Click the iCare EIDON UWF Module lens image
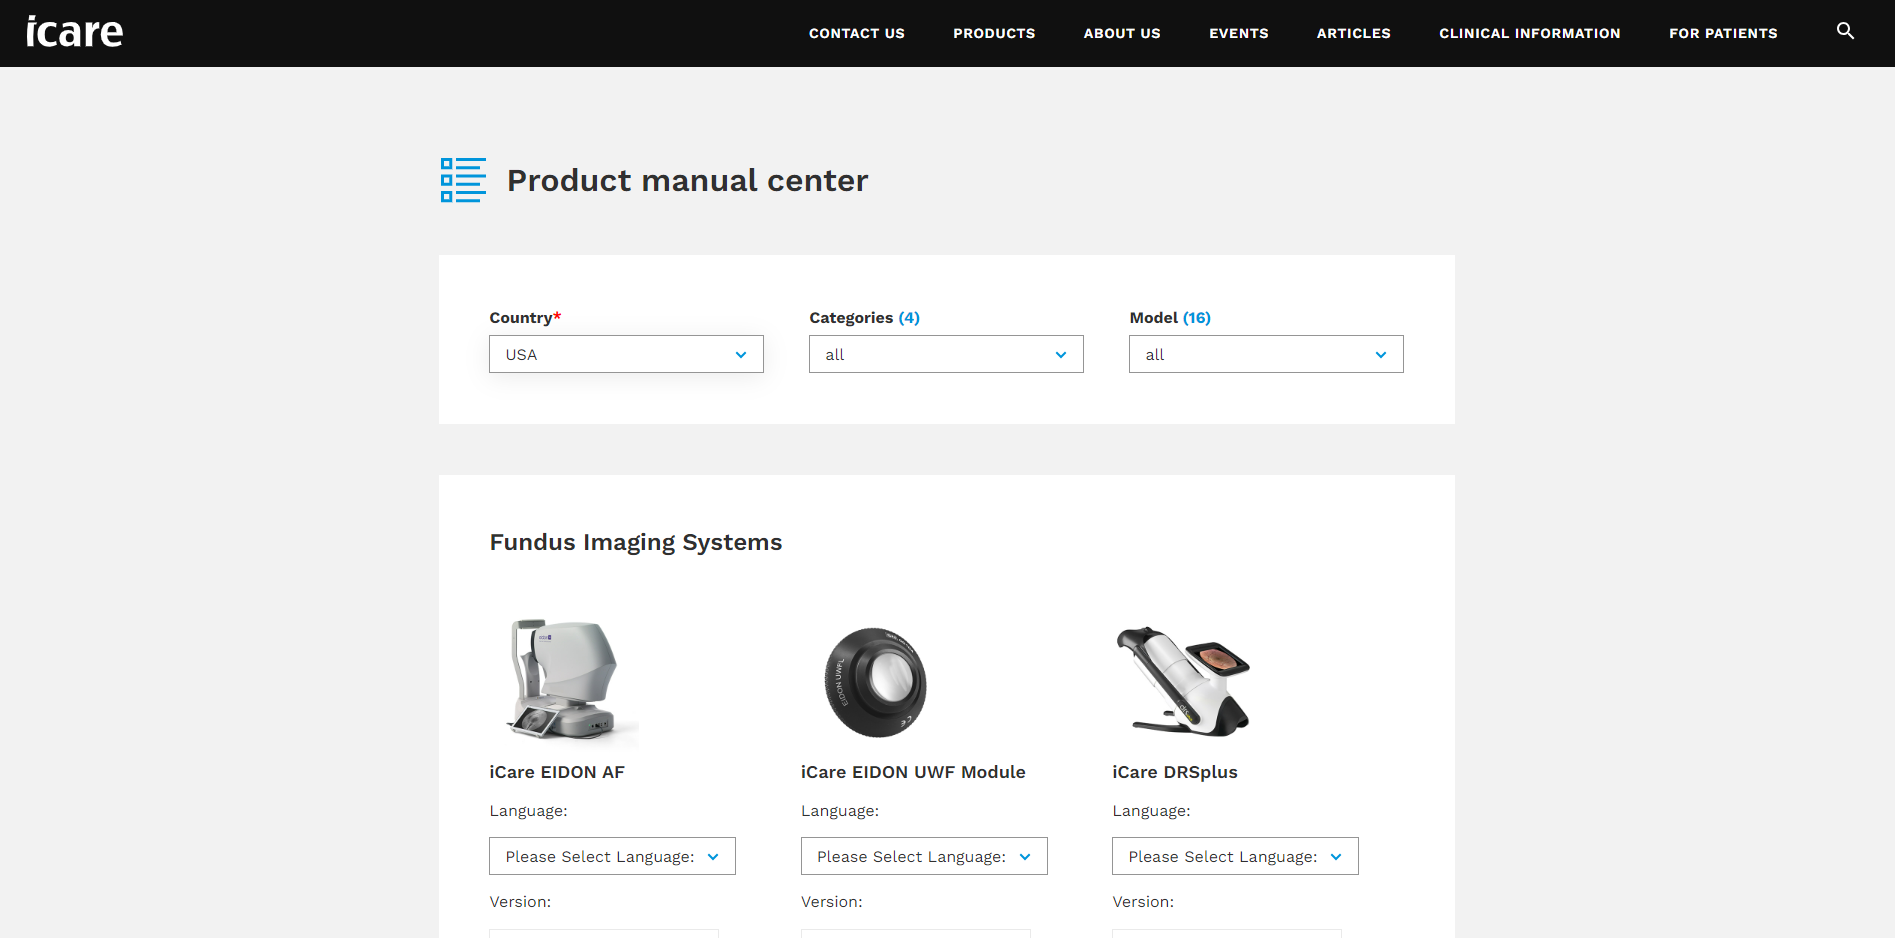1895x938 pixels. (x=876, y=683)
